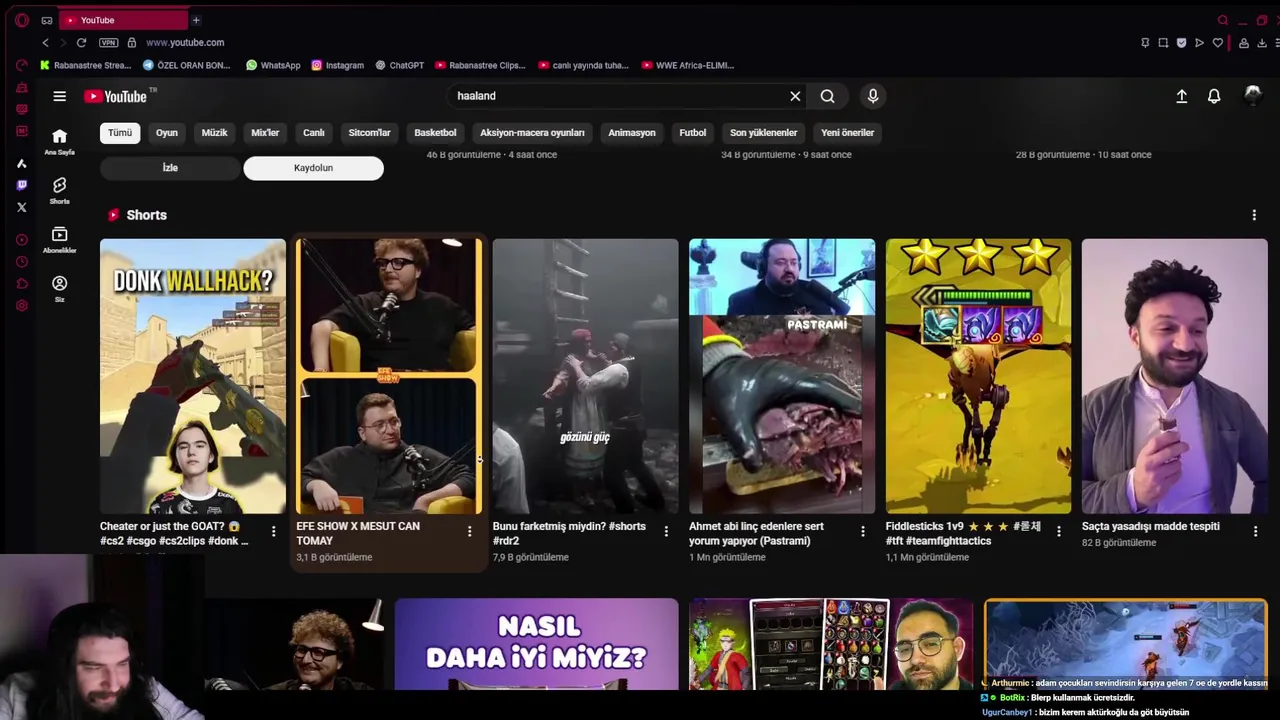Select the Oyun filter chip

167,133
